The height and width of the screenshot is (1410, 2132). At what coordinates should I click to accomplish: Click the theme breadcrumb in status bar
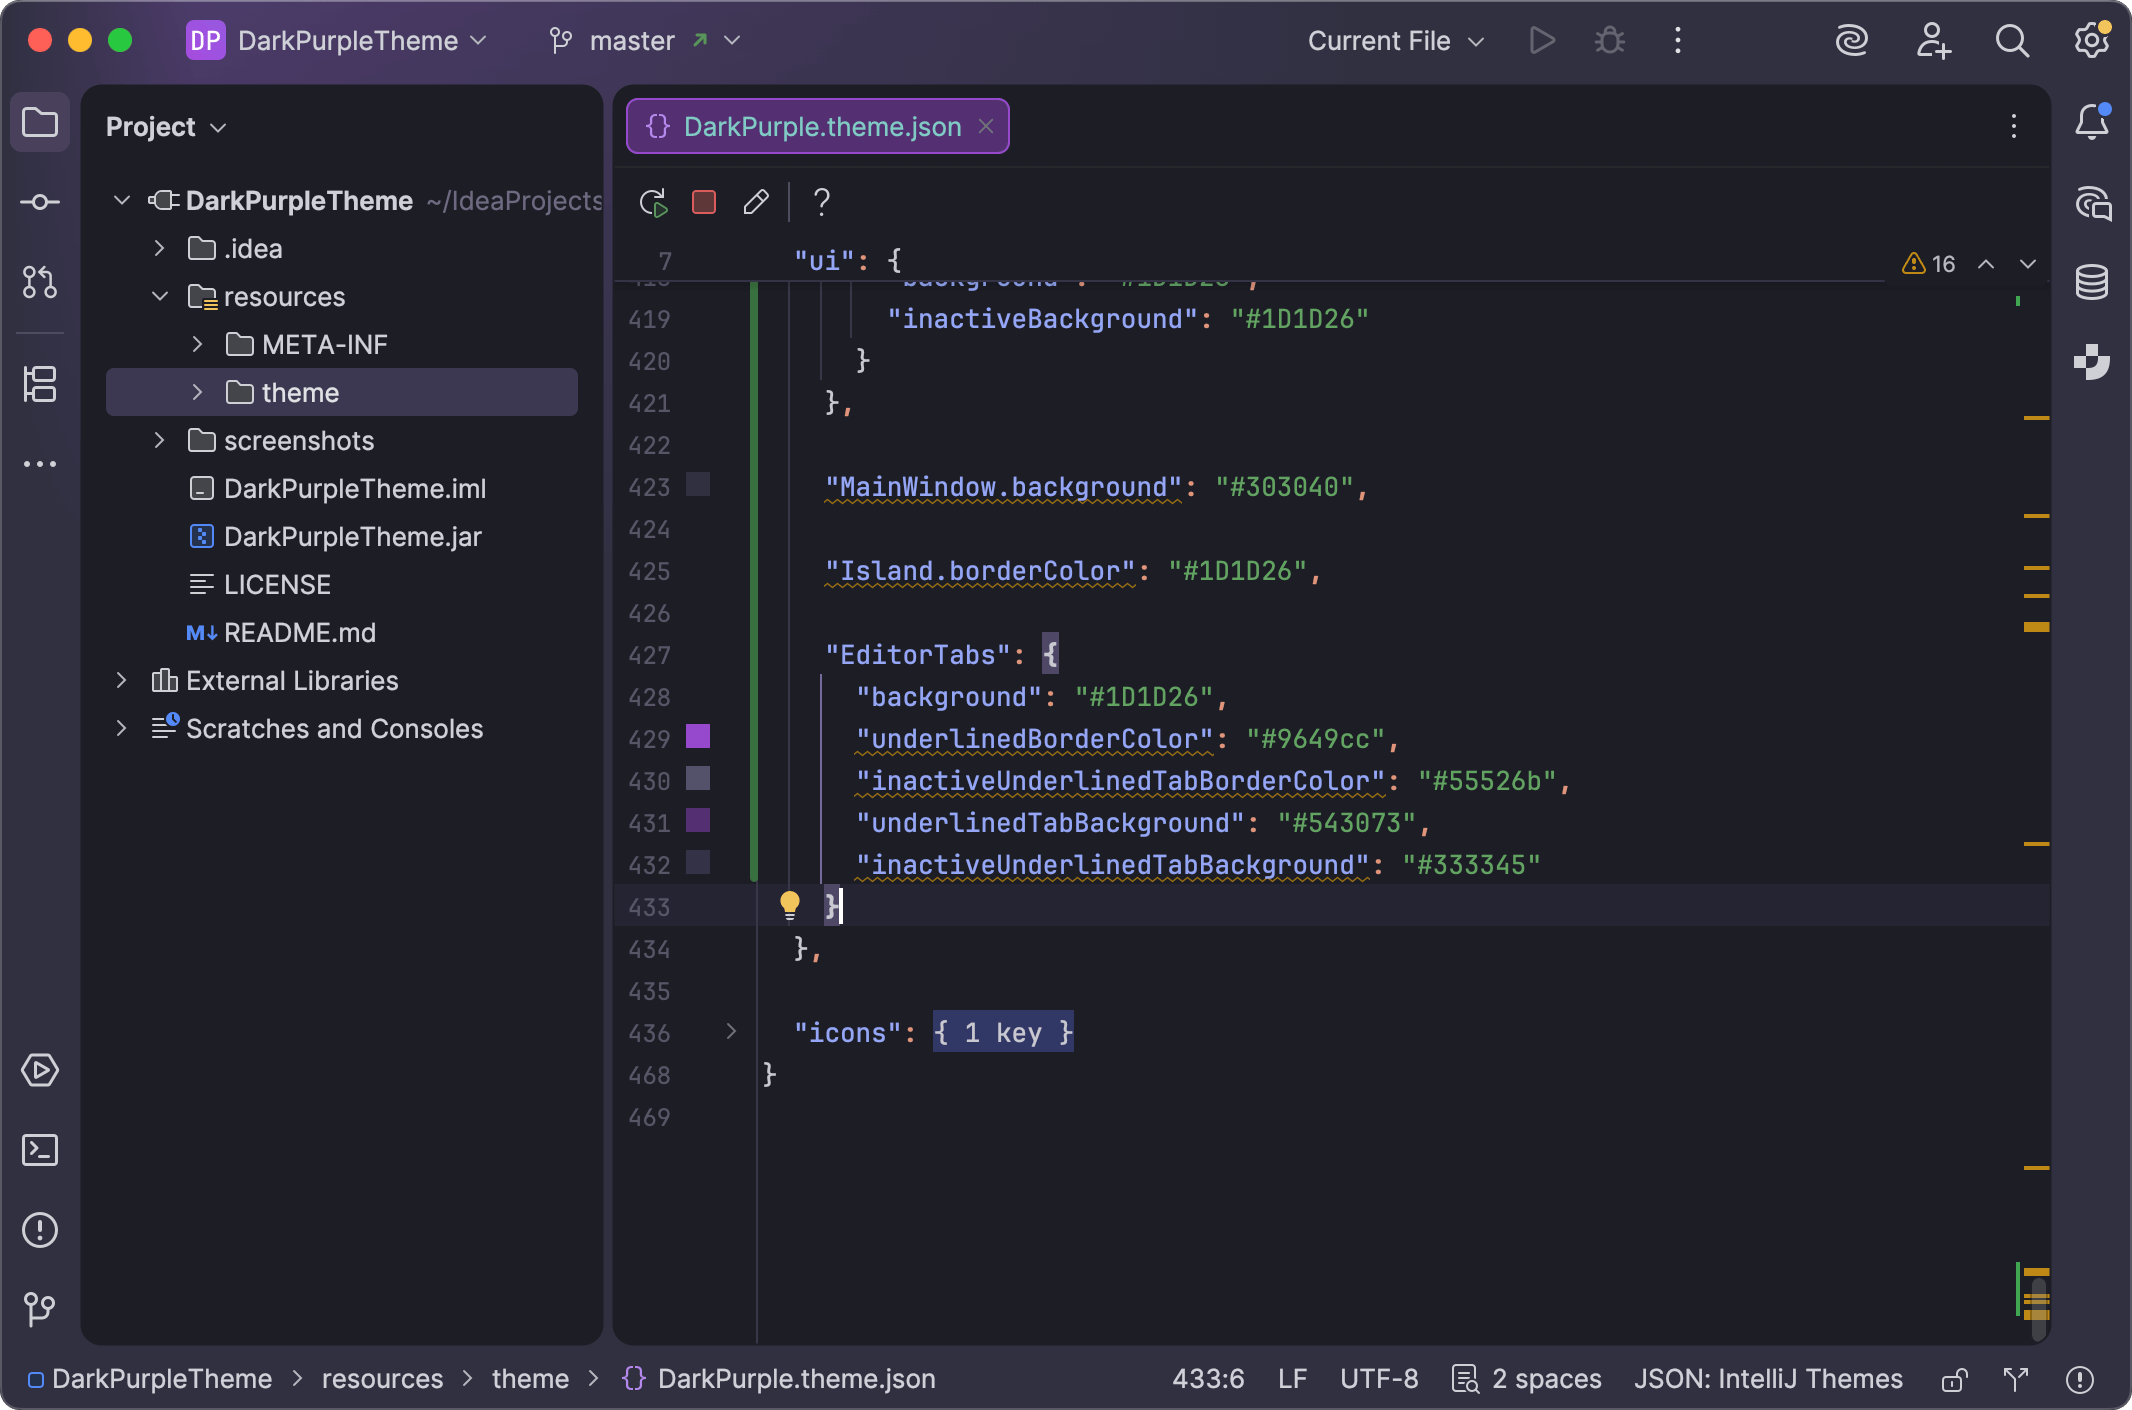pyautogui.click(x=530, y=1379)
